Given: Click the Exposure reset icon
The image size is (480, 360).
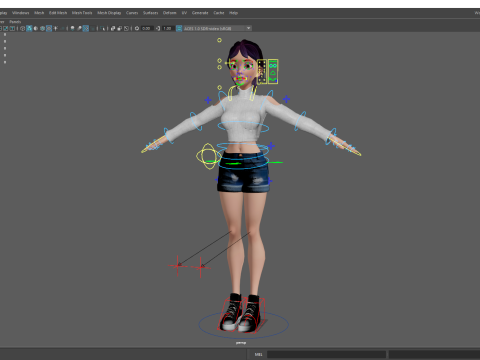Looking at the screenshot, I should coord(137,28).
